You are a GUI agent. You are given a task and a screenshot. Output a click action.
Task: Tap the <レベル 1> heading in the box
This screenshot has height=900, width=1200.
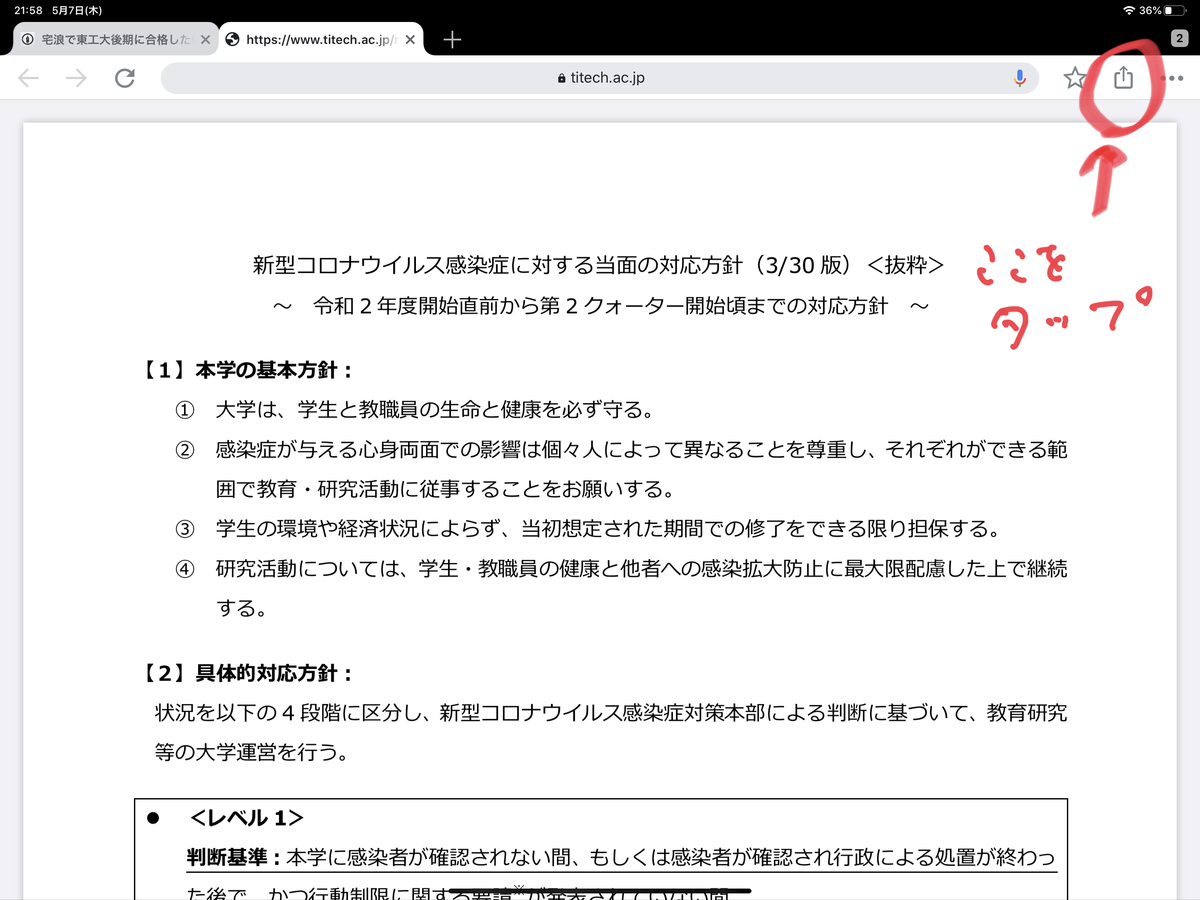[246, 818]
